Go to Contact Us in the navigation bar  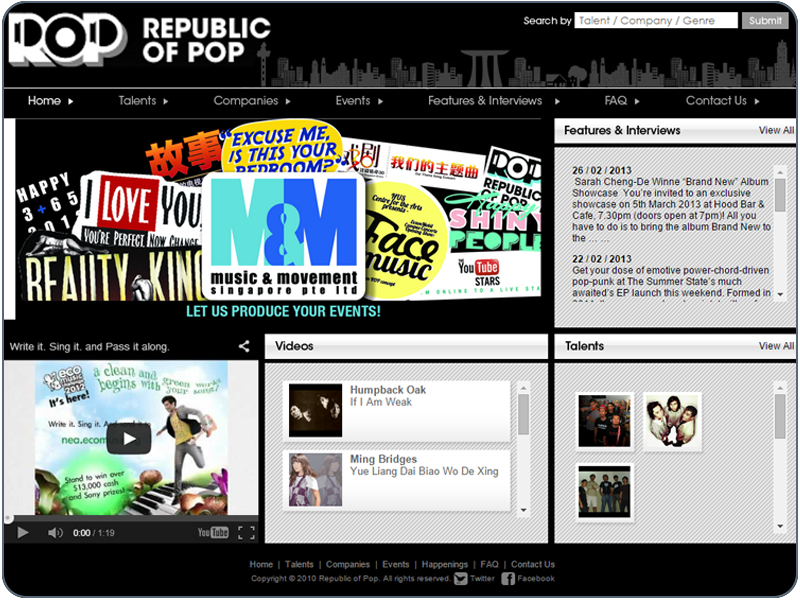pyautogui.click(x=716, y=101)
